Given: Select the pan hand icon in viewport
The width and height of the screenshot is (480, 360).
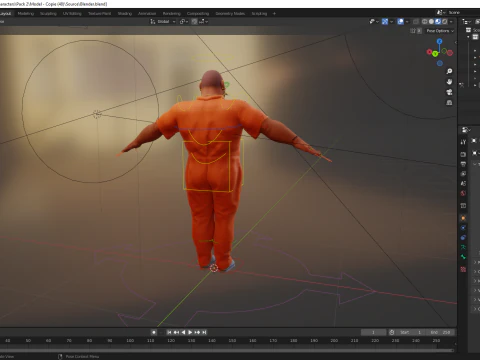Looking at the screenshot, I should pos(449,82).
